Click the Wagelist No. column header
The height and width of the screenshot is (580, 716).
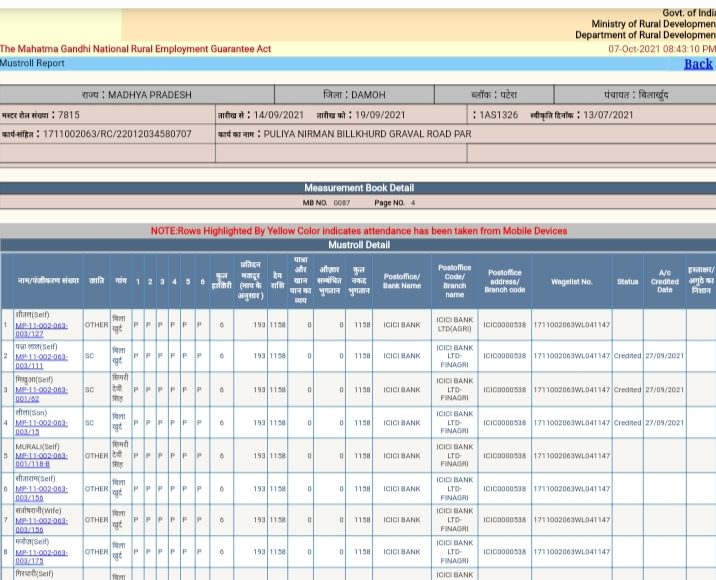(x=571, y=282)
